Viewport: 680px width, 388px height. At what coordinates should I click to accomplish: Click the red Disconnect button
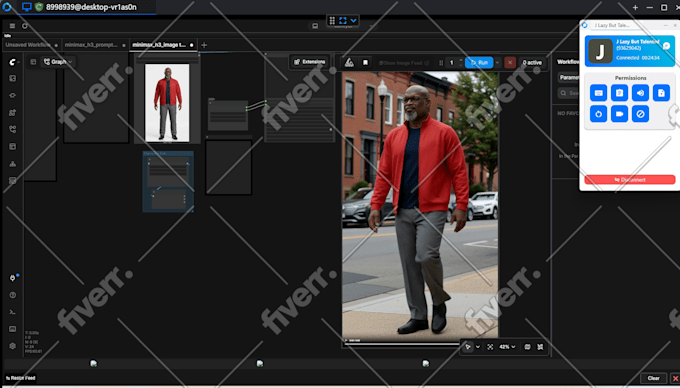[x=630, y=179]
